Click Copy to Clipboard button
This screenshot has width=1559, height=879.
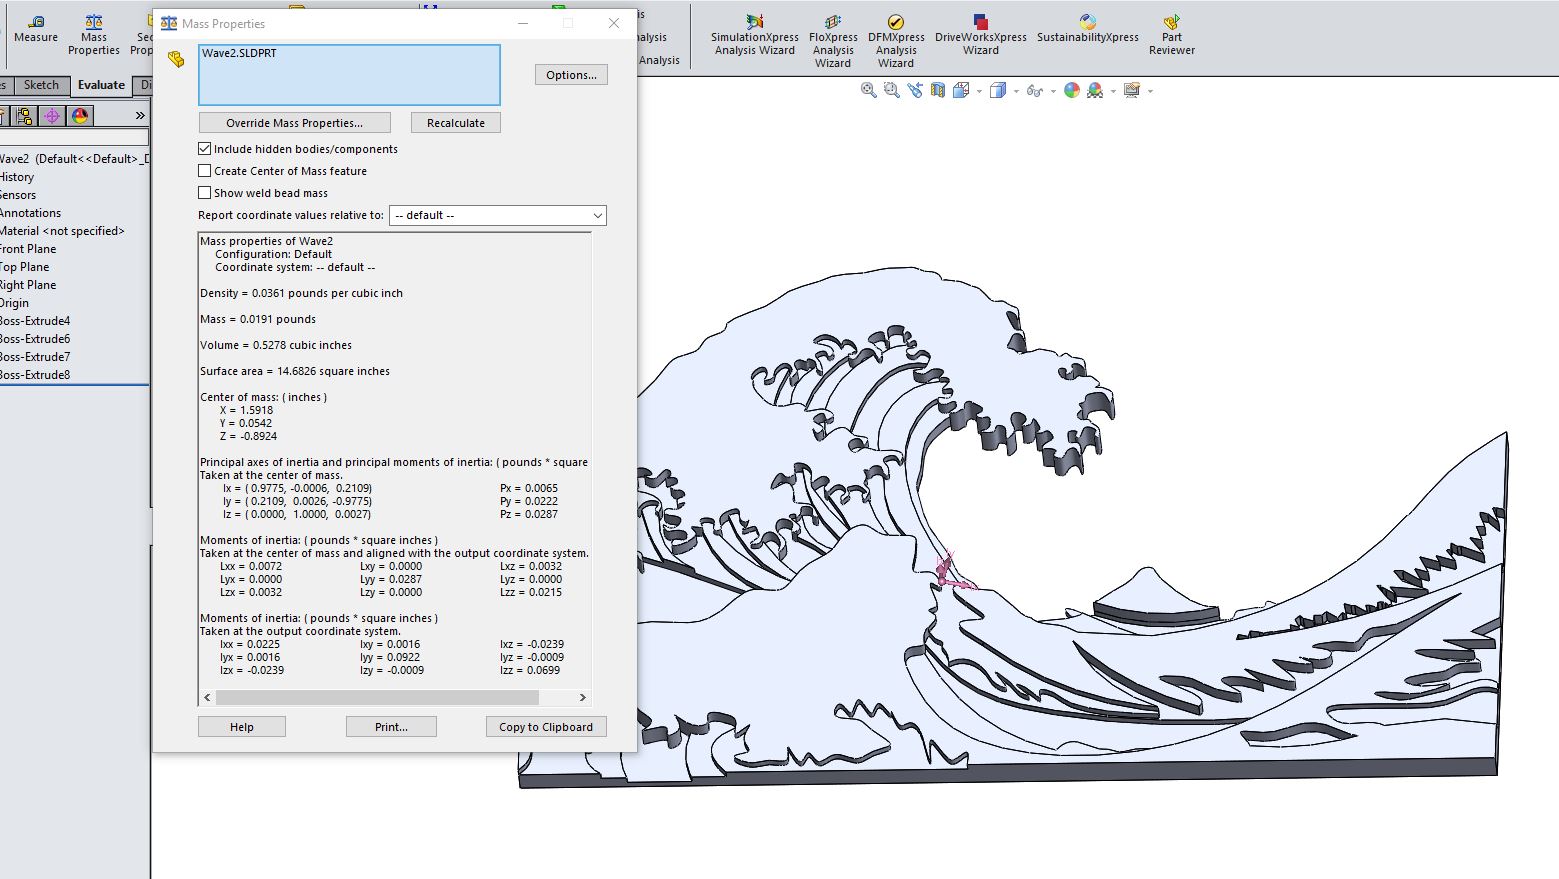pos(545,726)
